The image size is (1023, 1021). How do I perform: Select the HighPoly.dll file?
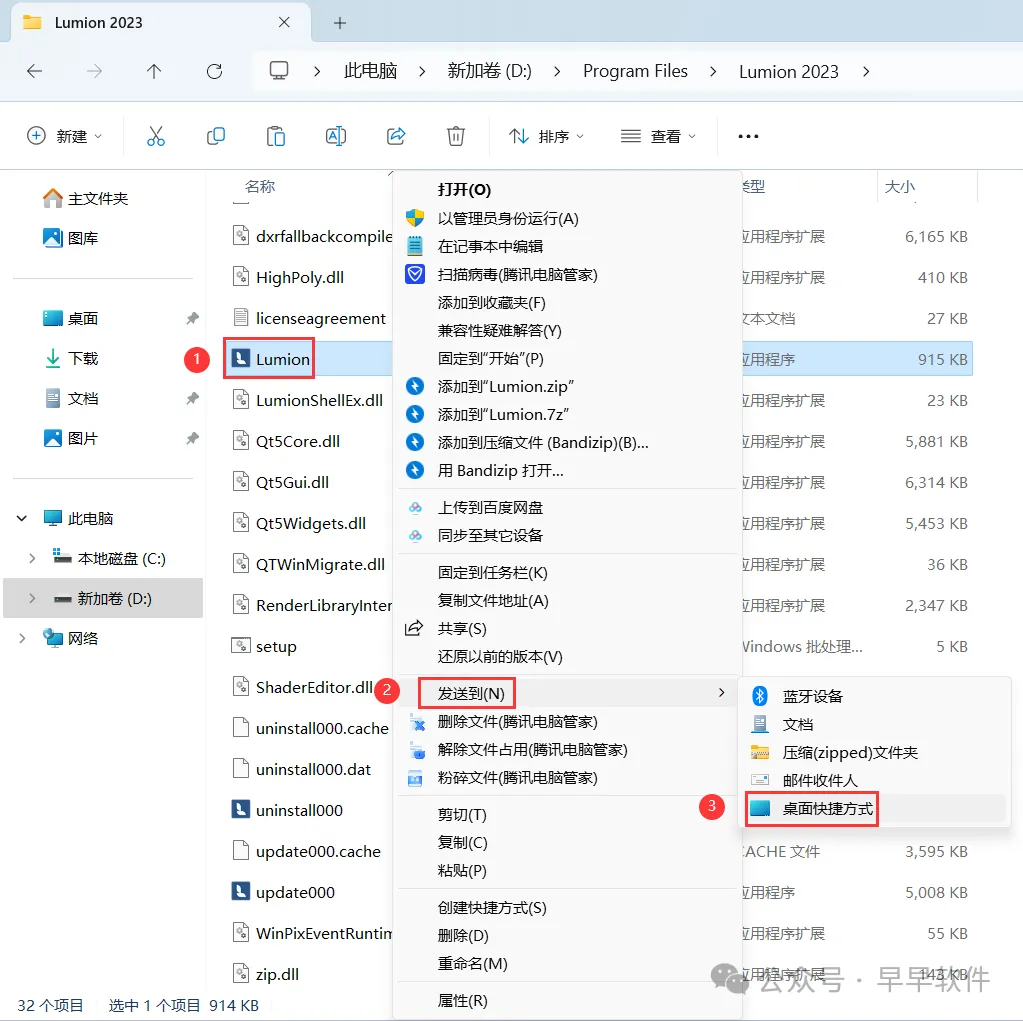pos(288,277)
